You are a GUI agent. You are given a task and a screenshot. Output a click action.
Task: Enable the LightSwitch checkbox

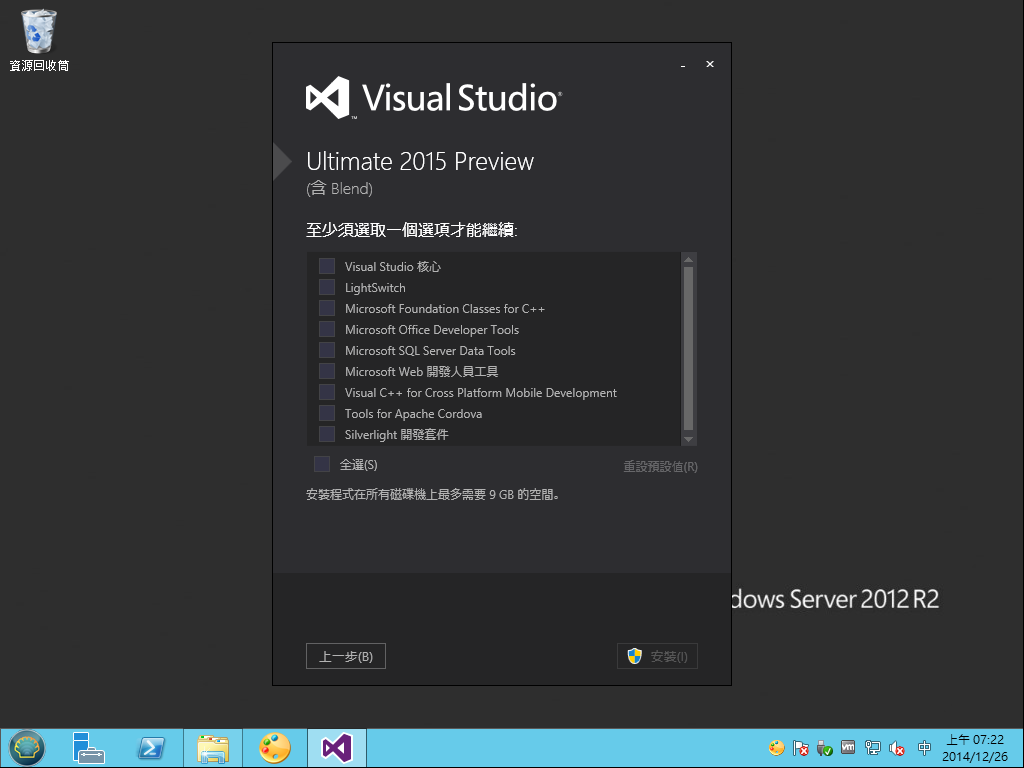pyautogui.click(x=327, y=287)
